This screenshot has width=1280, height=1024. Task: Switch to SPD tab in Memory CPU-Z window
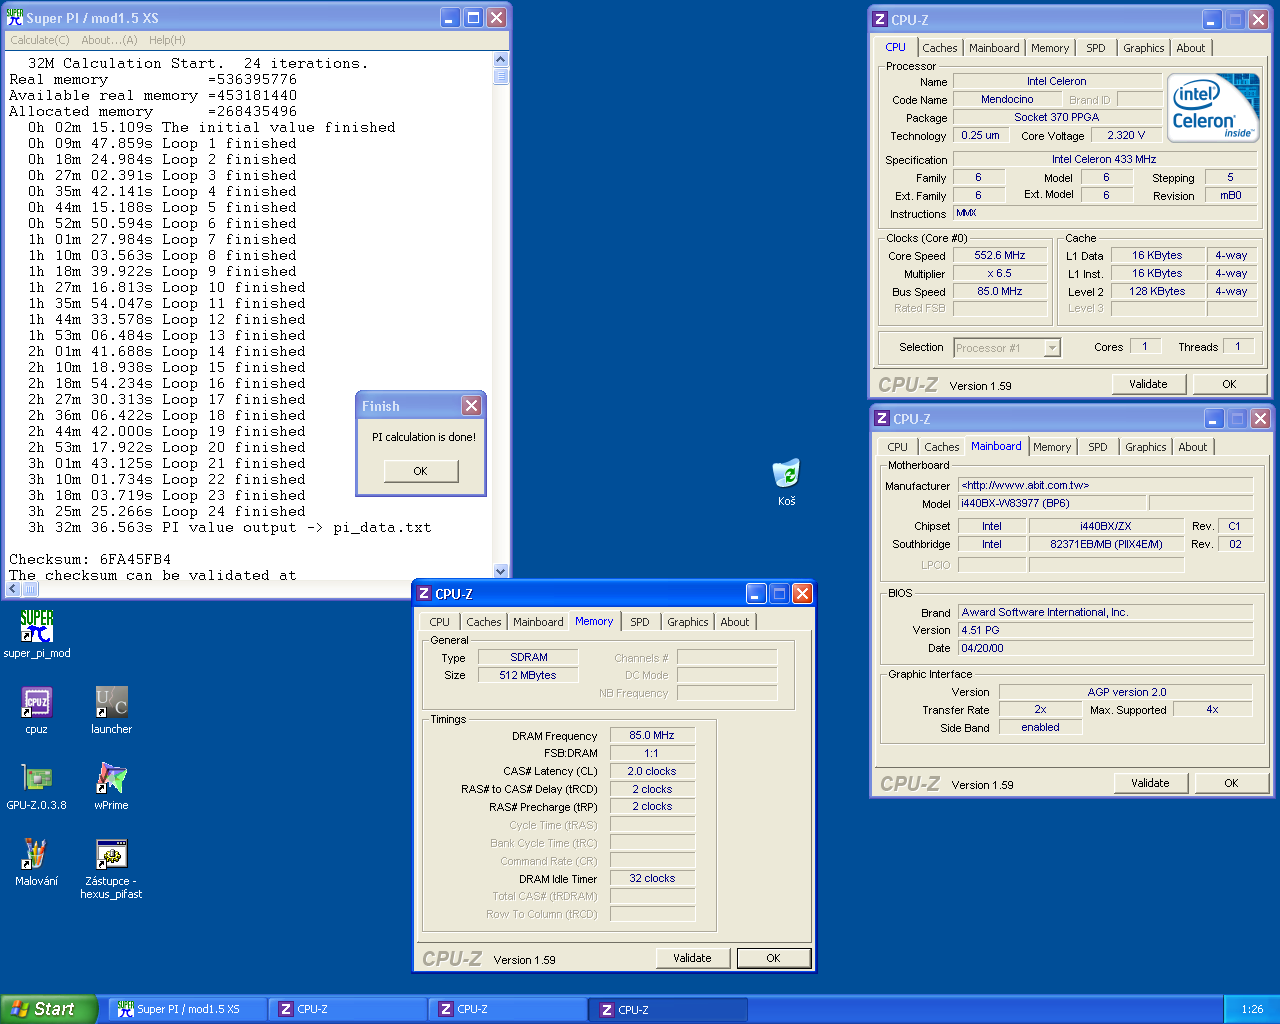pos(640,622)
